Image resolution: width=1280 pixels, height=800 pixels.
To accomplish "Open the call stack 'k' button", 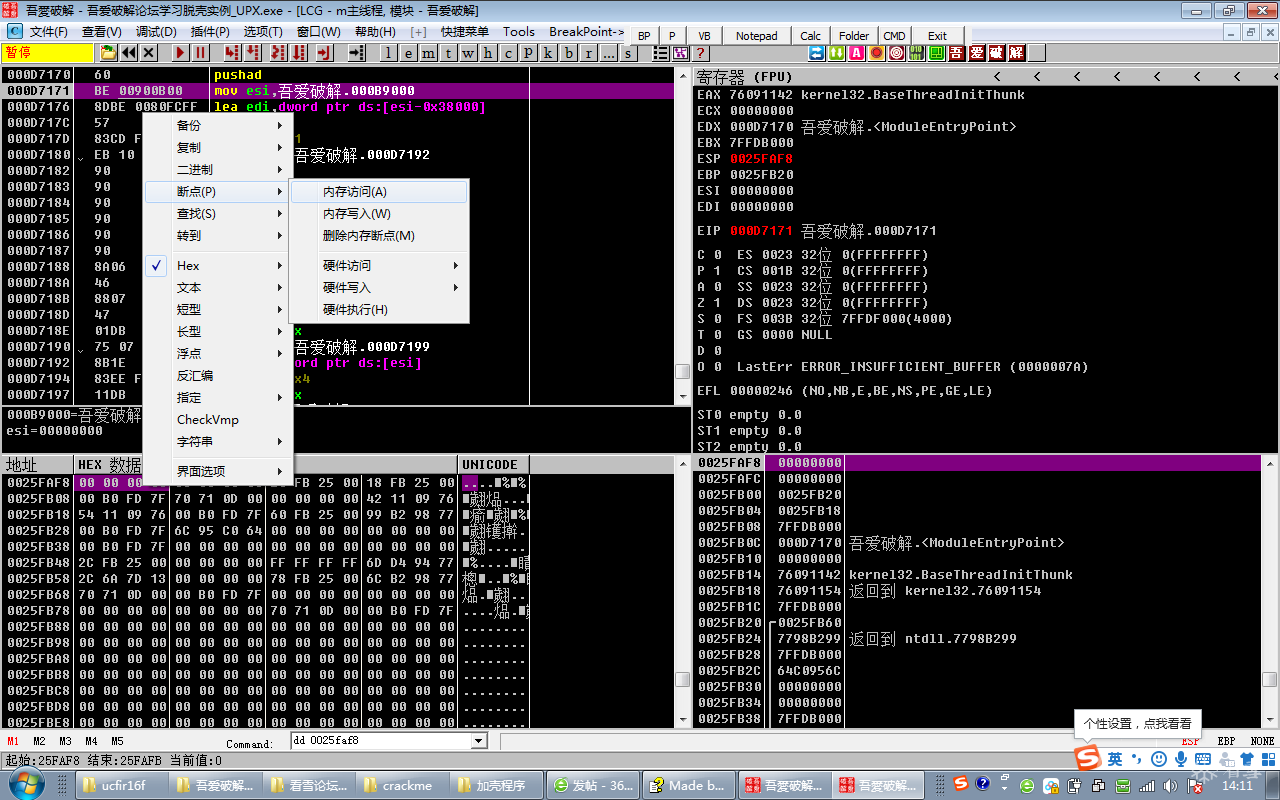I will click(x=548, y=53).
